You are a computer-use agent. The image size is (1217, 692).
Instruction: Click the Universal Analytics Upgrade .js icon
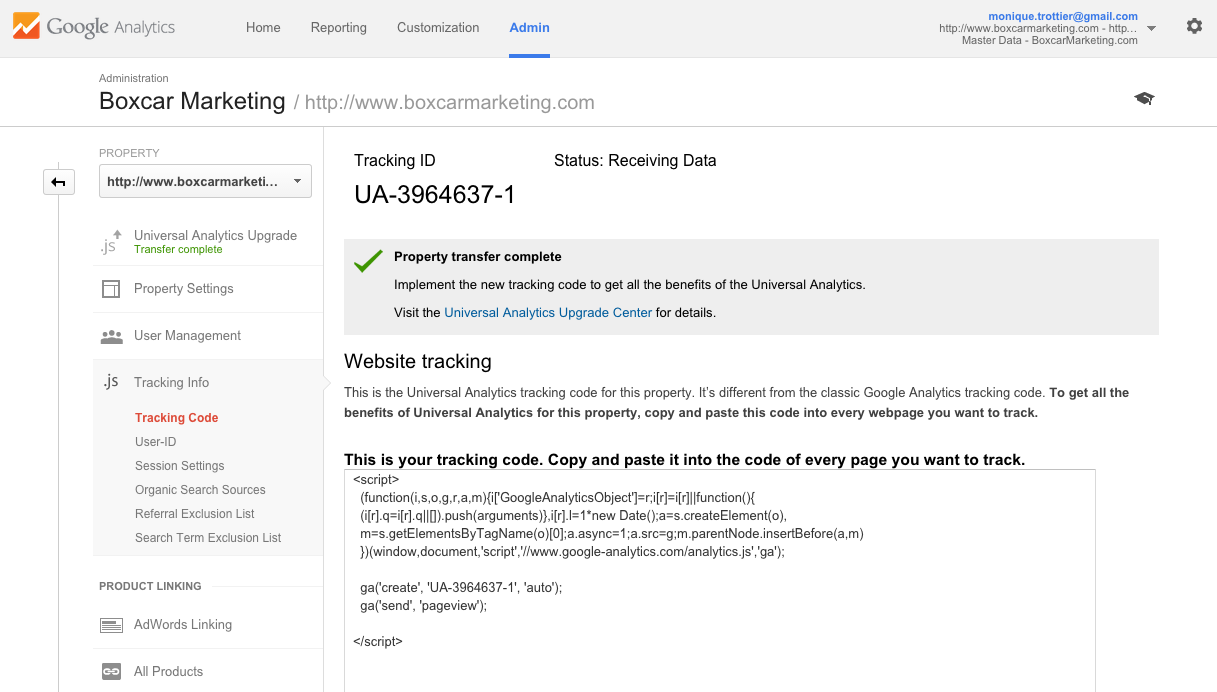tap(110, 242)
